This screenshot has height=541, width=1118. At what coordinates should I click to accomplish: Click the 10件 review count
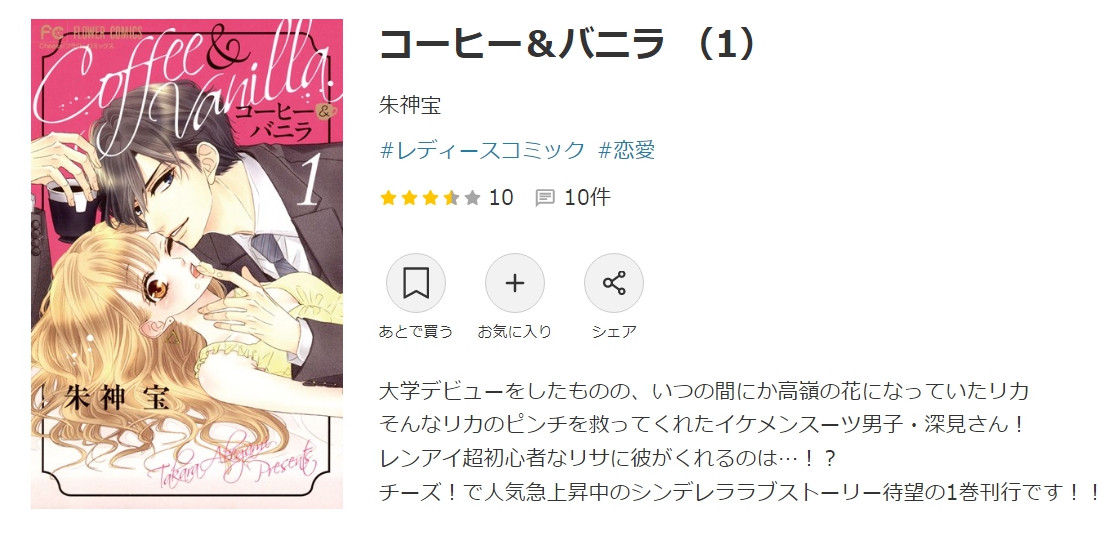point(588,197)
